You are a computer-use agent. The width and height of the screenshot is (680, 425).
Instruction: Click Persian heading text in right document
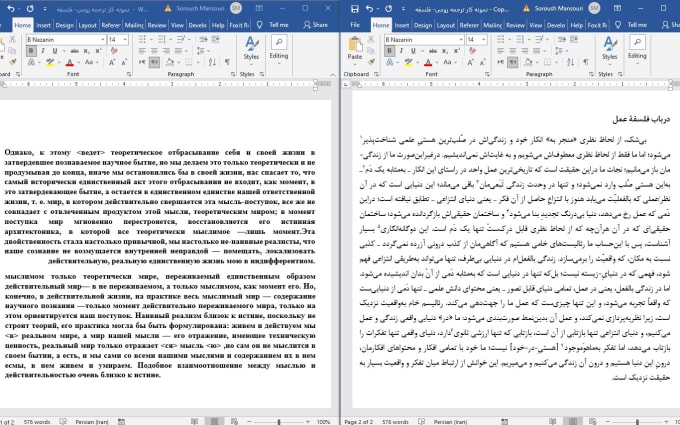(x=641, y=119)
